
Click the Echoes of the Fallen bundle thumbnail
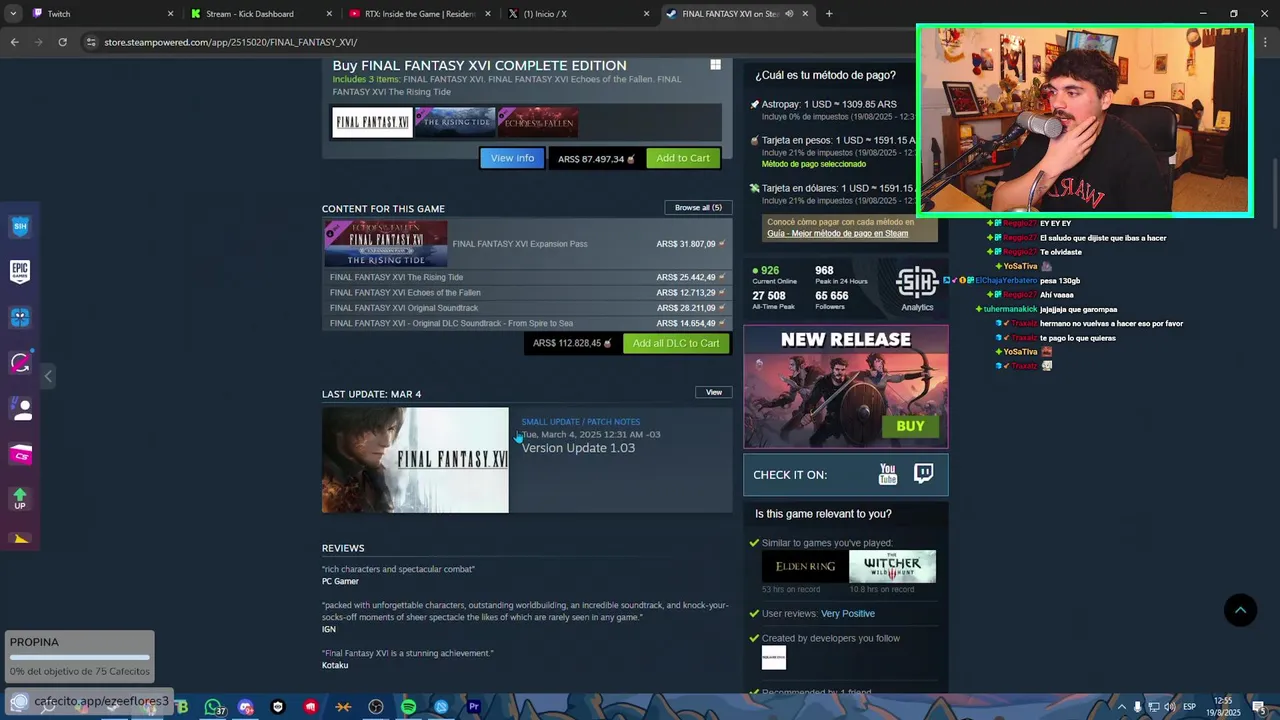[x=538, y=122]
